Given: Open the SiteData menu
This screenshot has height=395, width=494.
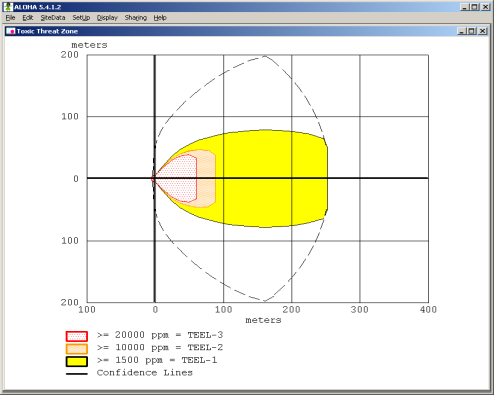Looking at the screenshot, I should coord(53,18).
